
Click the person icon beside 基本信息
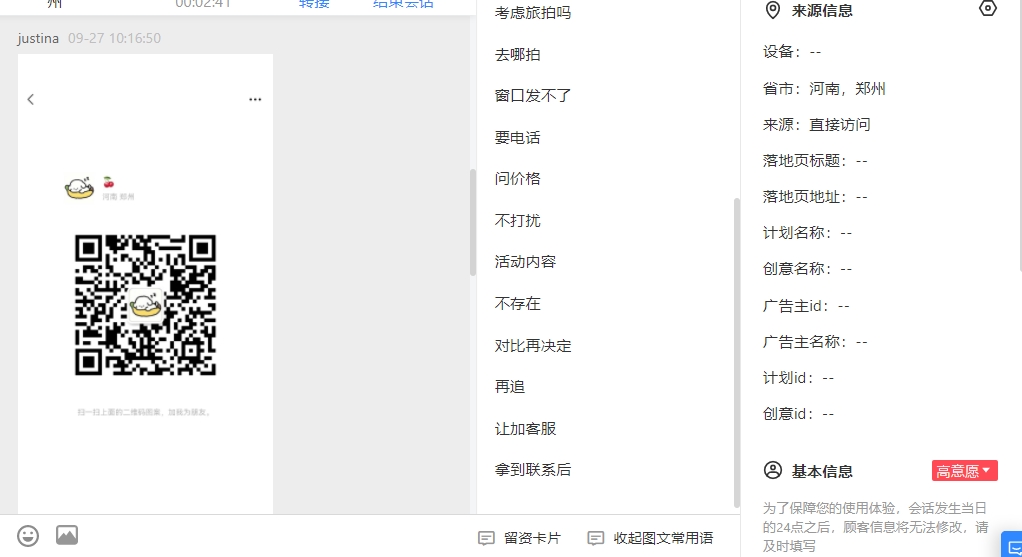[x=772, y=470]
